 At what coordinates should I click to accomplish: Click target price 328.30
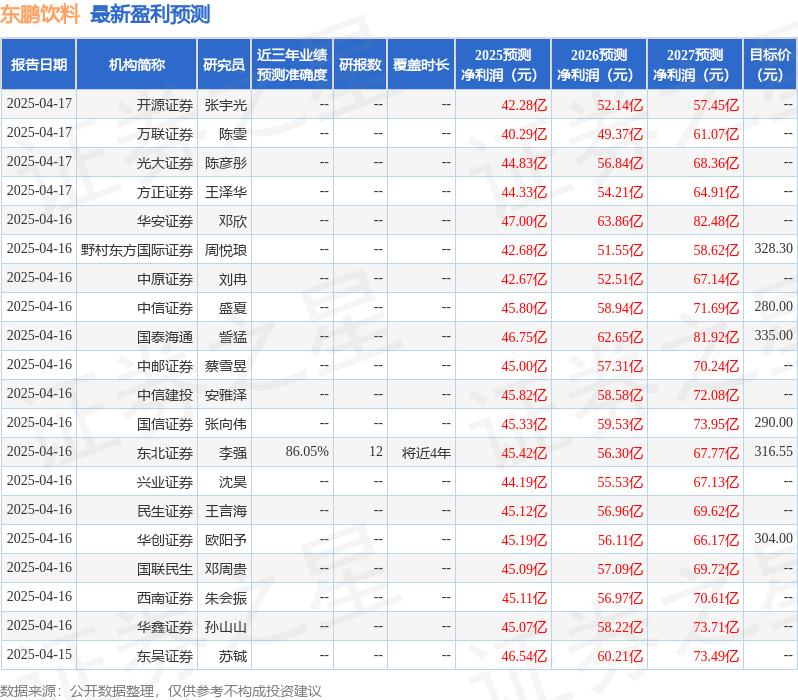773,248
